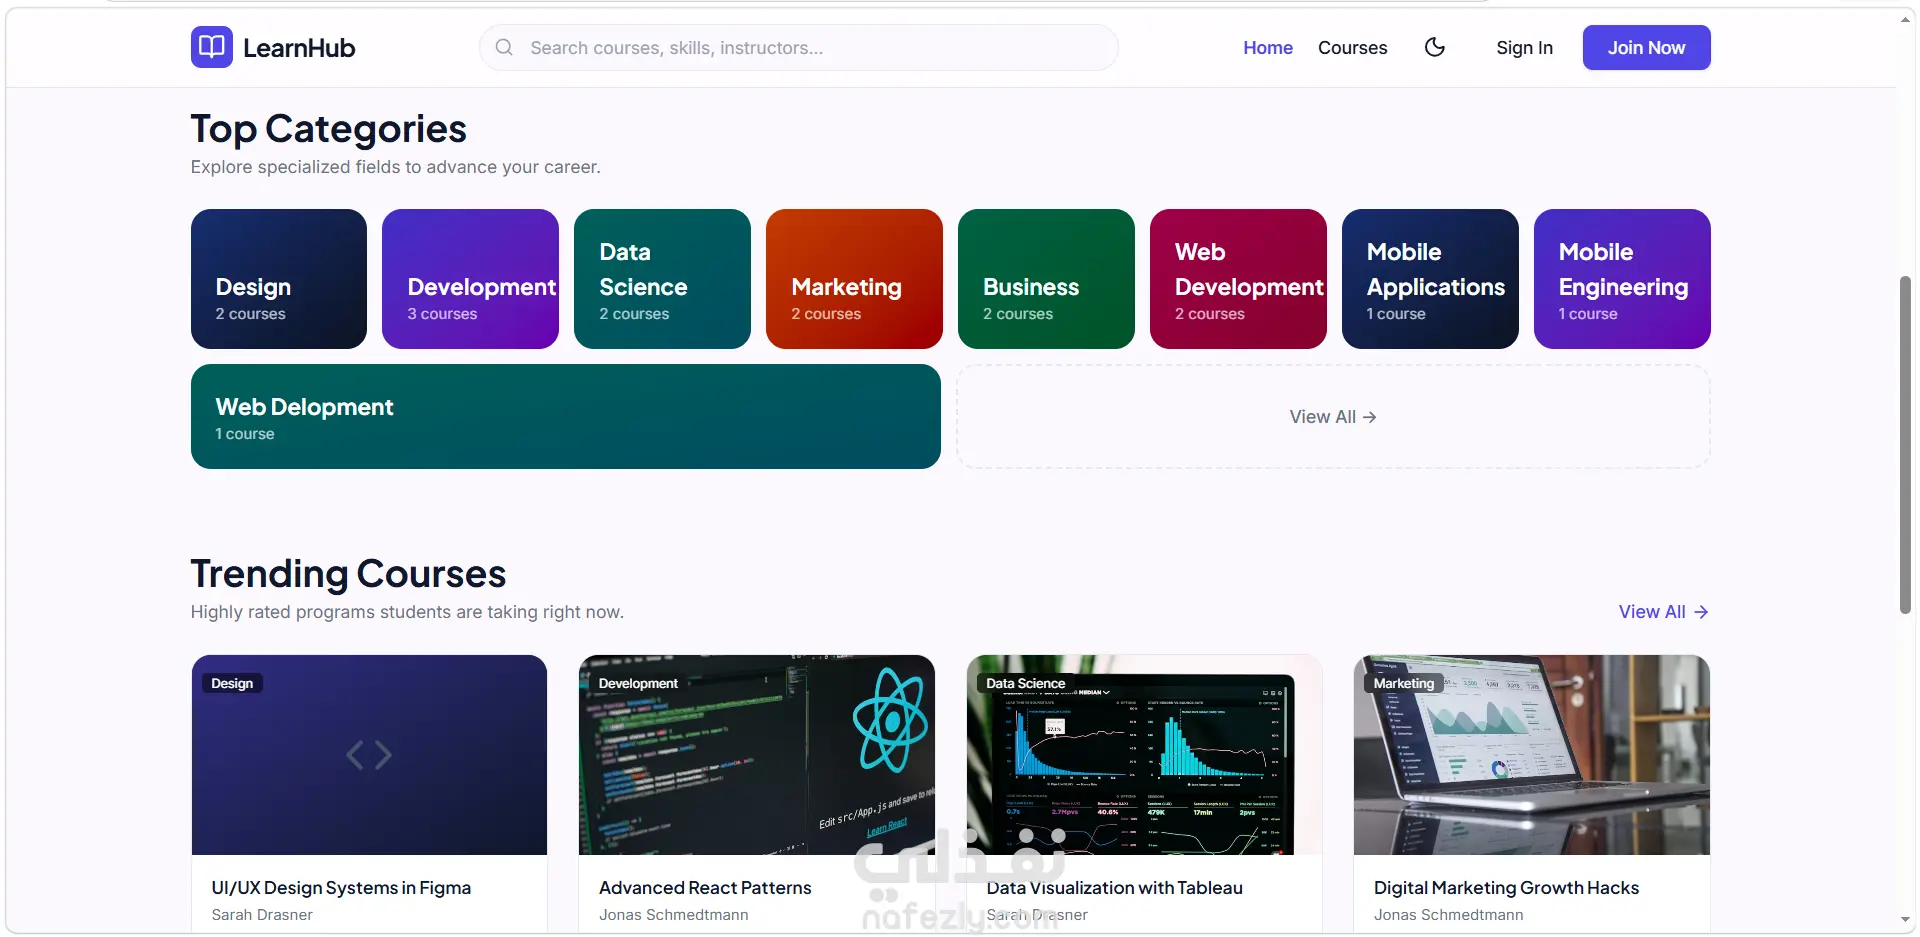Go to the Home nav link
The width and height of the screenshot is (1920, 937).
[1267, 48]
